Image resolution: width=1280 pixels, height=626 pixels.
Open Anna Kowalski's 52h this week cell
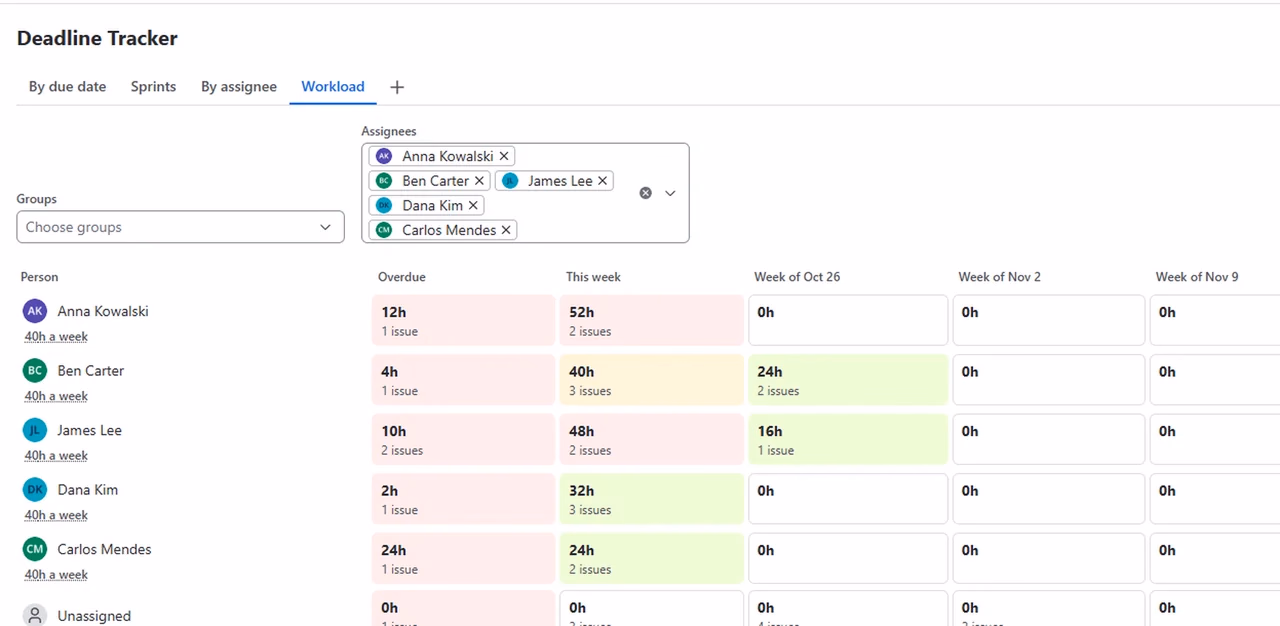[x=651, y=320]
